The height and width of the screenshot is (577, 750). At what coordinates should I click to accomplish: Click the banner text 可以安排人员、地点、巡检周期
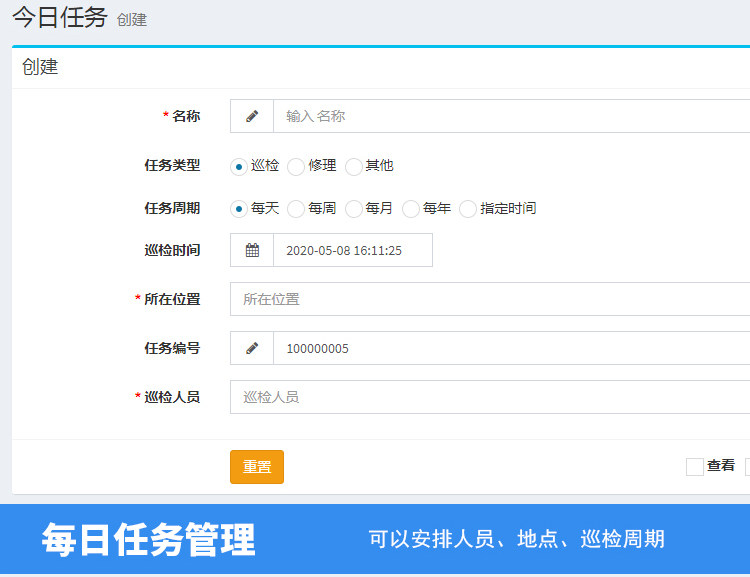pos(517,539)
